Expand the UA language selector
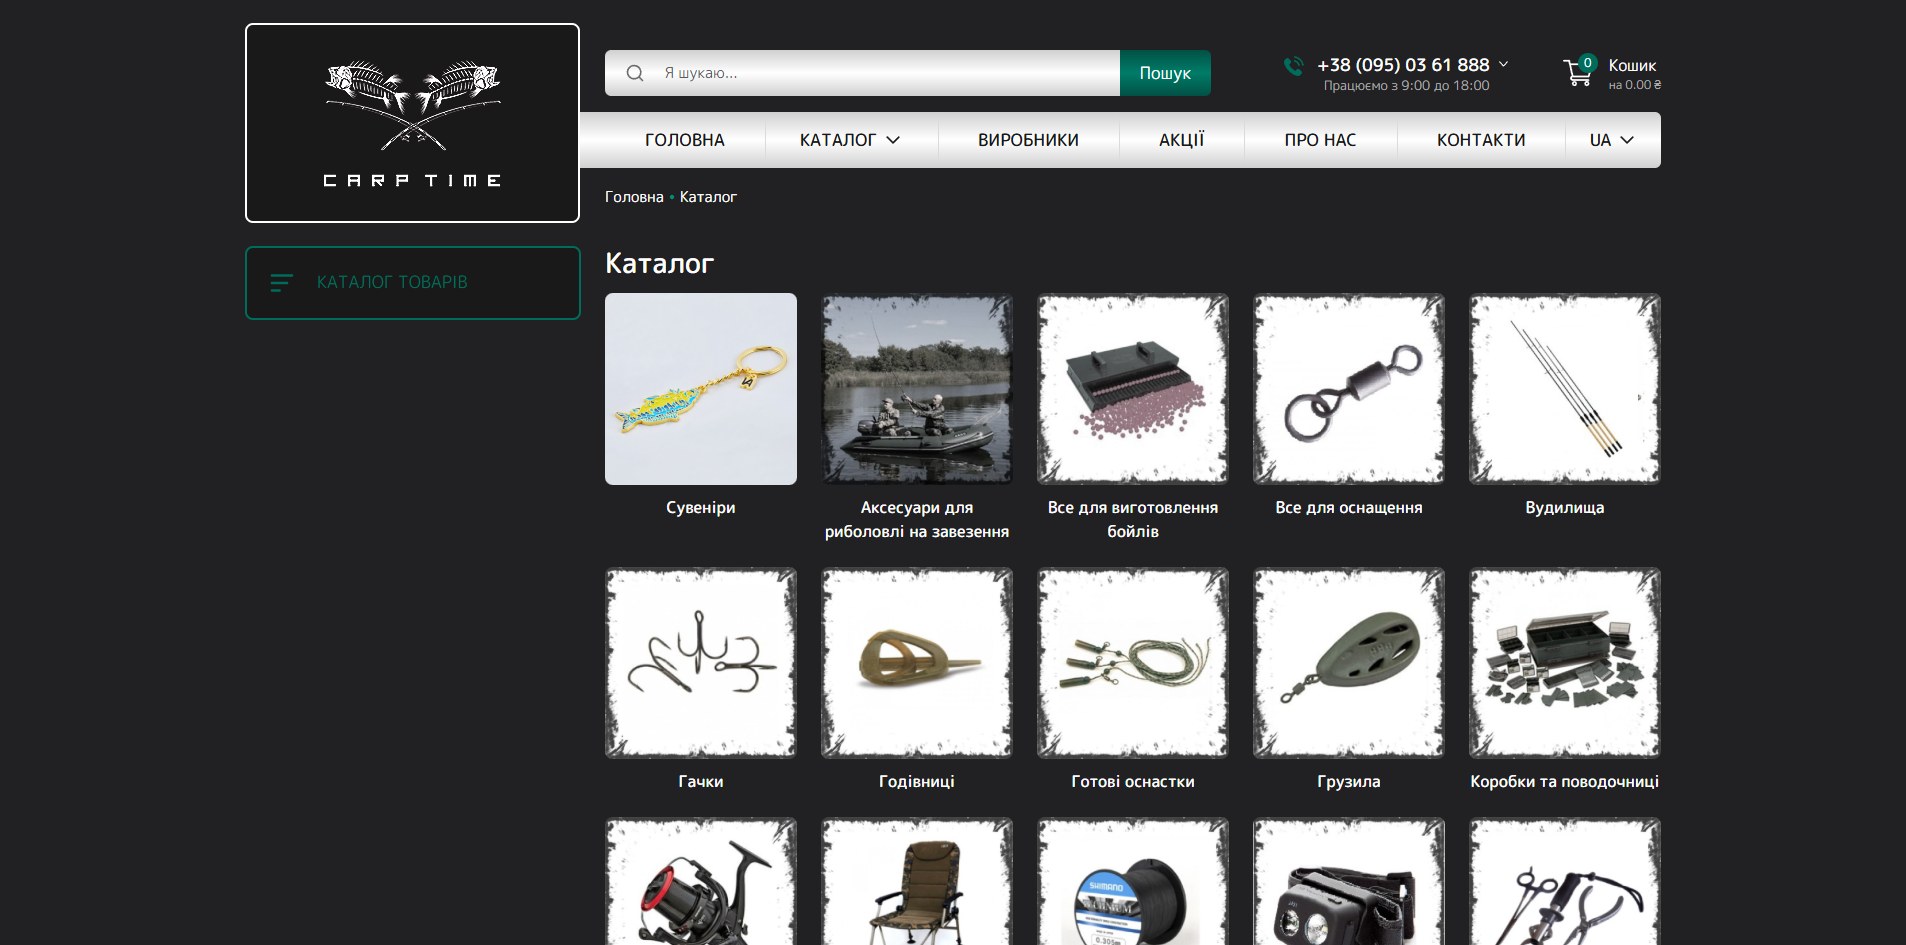The image size is (1906, 945). pyautogui.click(x=1612, y=140)
